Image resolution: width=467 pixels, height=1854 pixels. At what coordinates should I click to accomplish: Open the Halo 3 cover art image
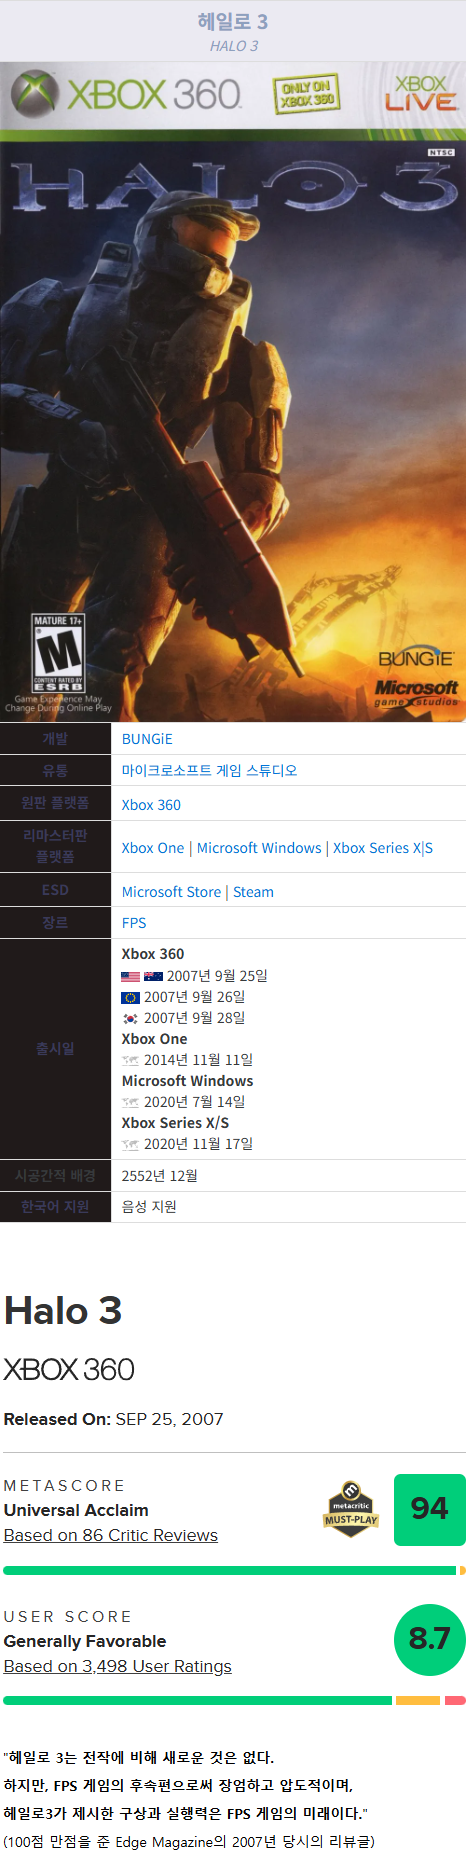[x=233, y=391]
